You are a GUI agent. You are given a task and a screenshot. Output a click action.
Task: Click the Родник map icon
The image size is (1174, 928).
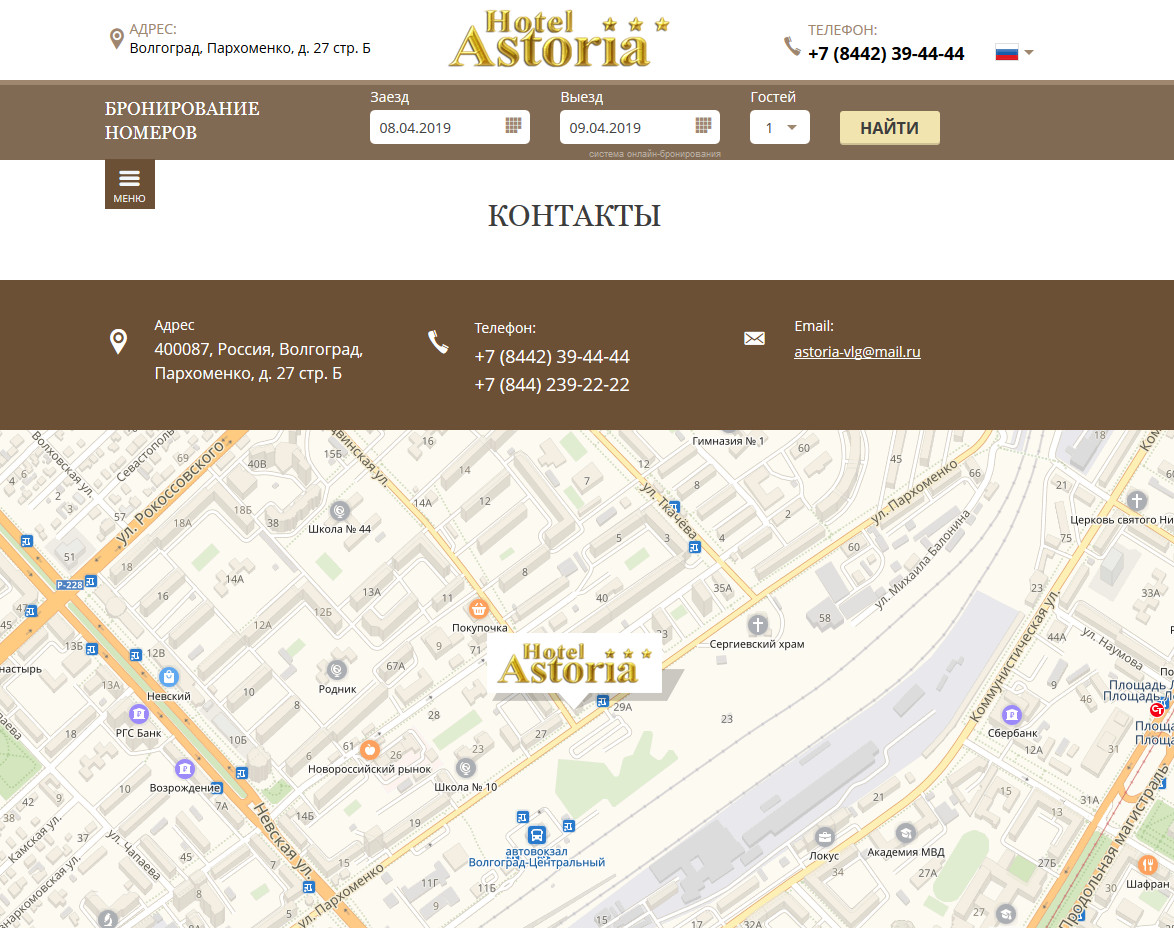[337, 670]
